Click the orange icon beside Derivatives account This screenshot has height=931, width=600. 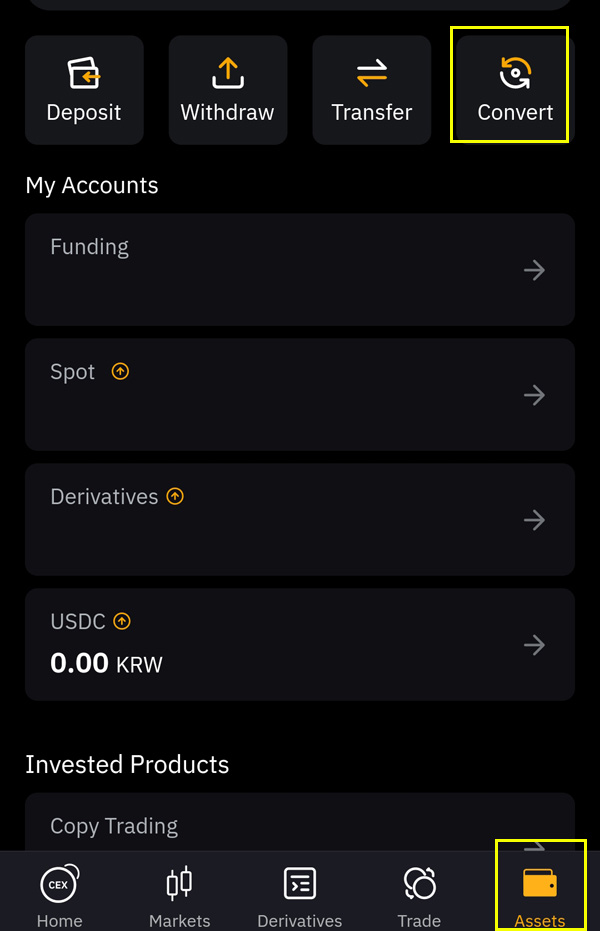(175, 496)
